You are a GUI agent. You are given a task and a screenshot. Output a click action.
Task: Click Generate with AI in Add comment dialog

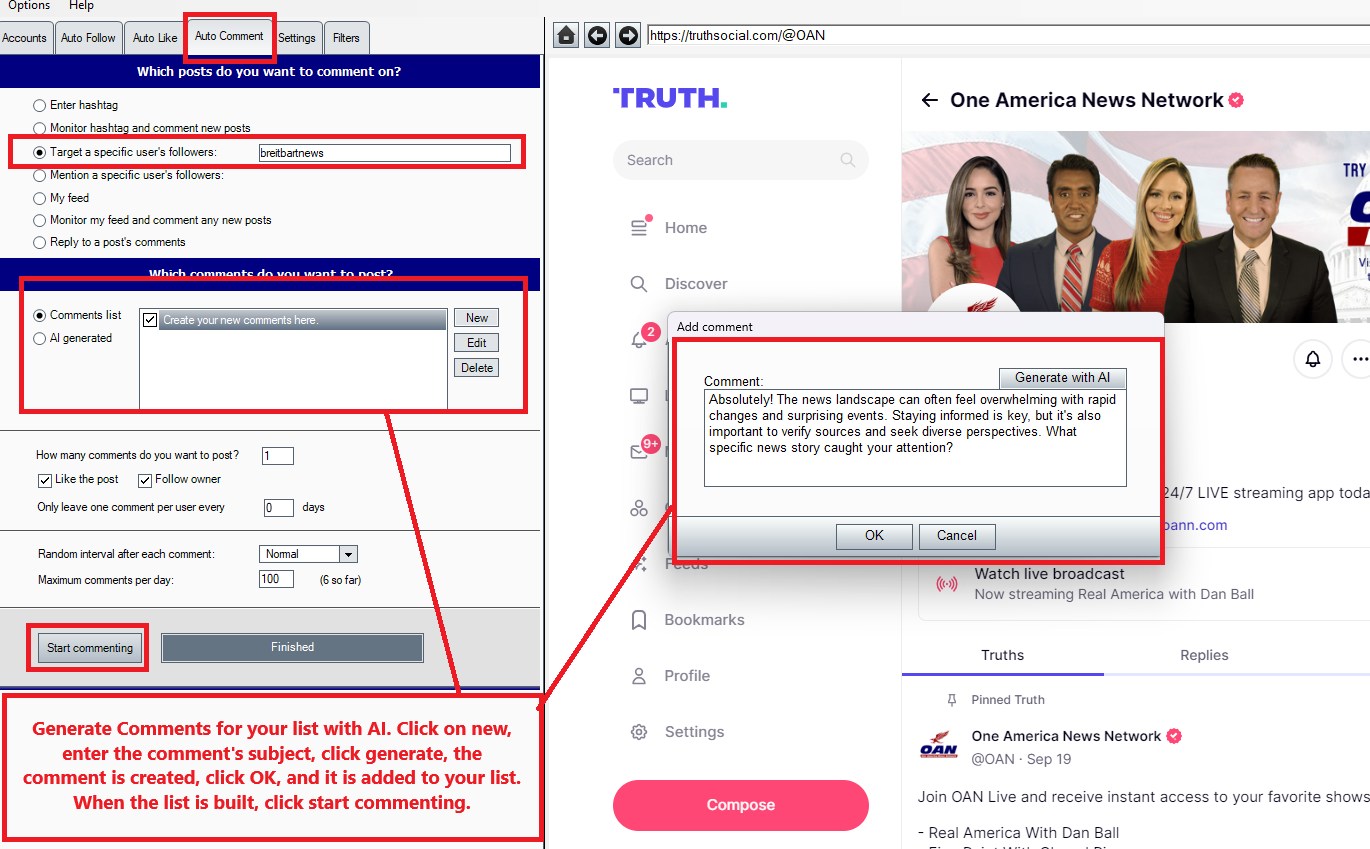(x=1062, y=378)
